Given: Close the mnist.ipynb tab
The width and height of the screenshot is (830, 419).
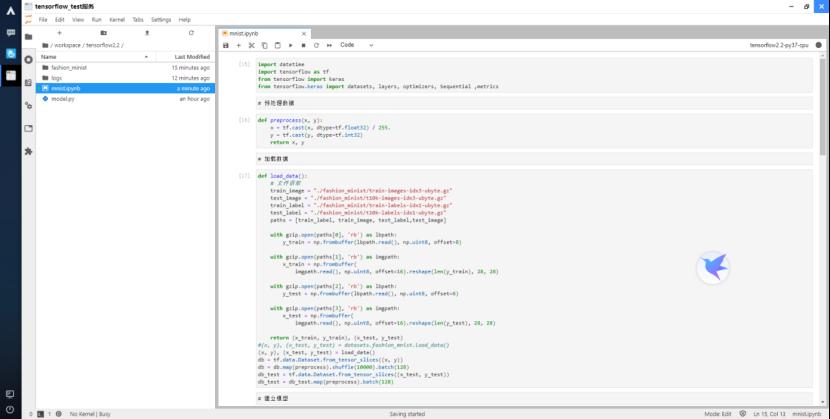Looking at the screenshot, I should coord(304,33).
